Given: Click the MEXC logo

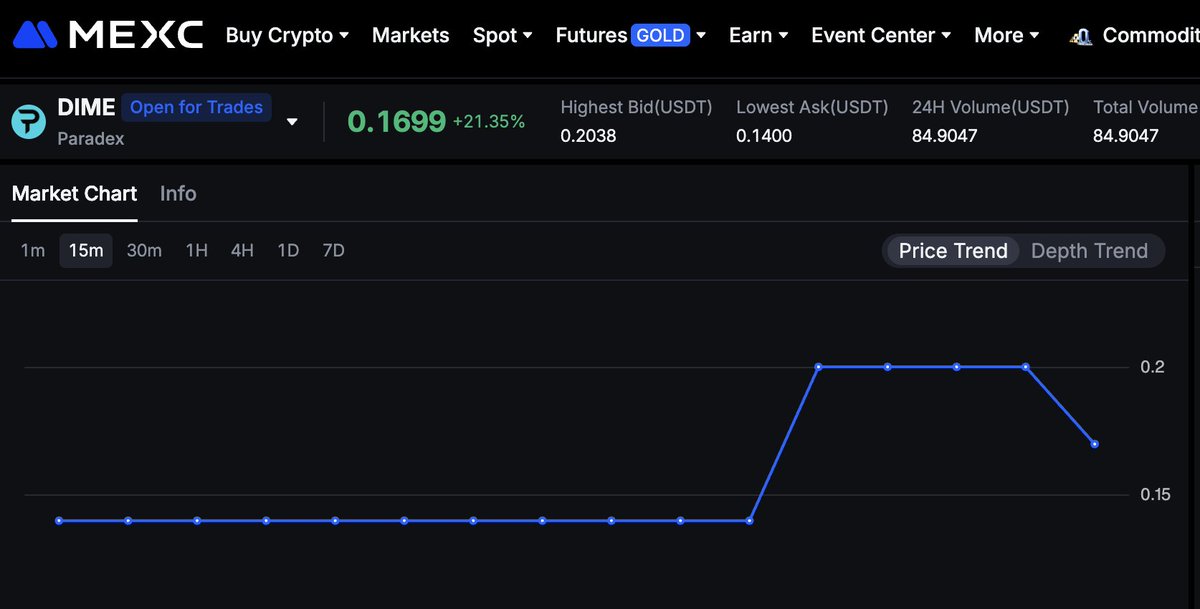Looking at the screenshot, I should [x=108, y=35].
